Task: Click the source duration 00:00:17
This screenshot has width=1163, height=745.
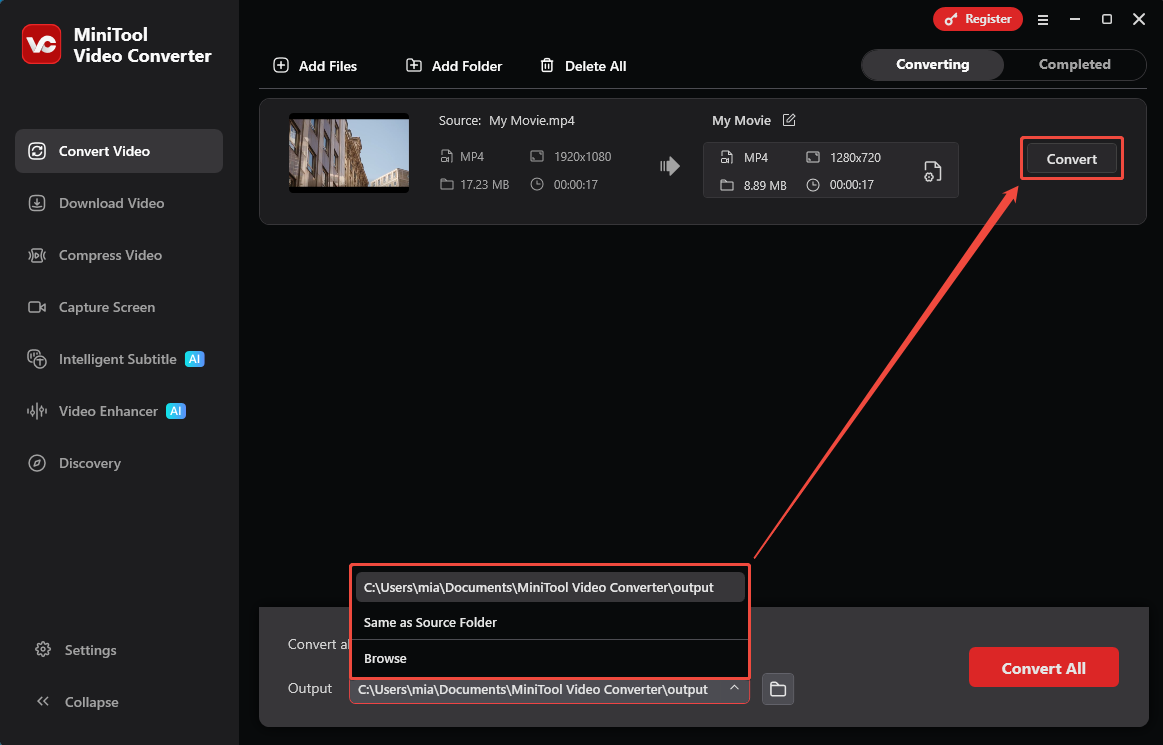Action: coord(576,185)
